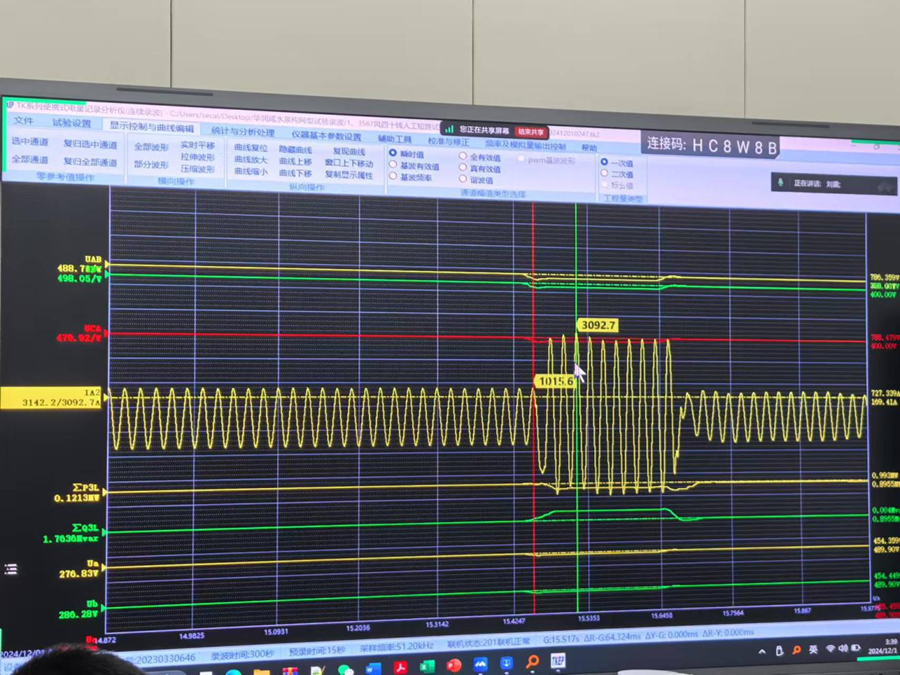Choose the 二次值 radio button
This screenshot has height=675, width=900.
click(604, 173)
